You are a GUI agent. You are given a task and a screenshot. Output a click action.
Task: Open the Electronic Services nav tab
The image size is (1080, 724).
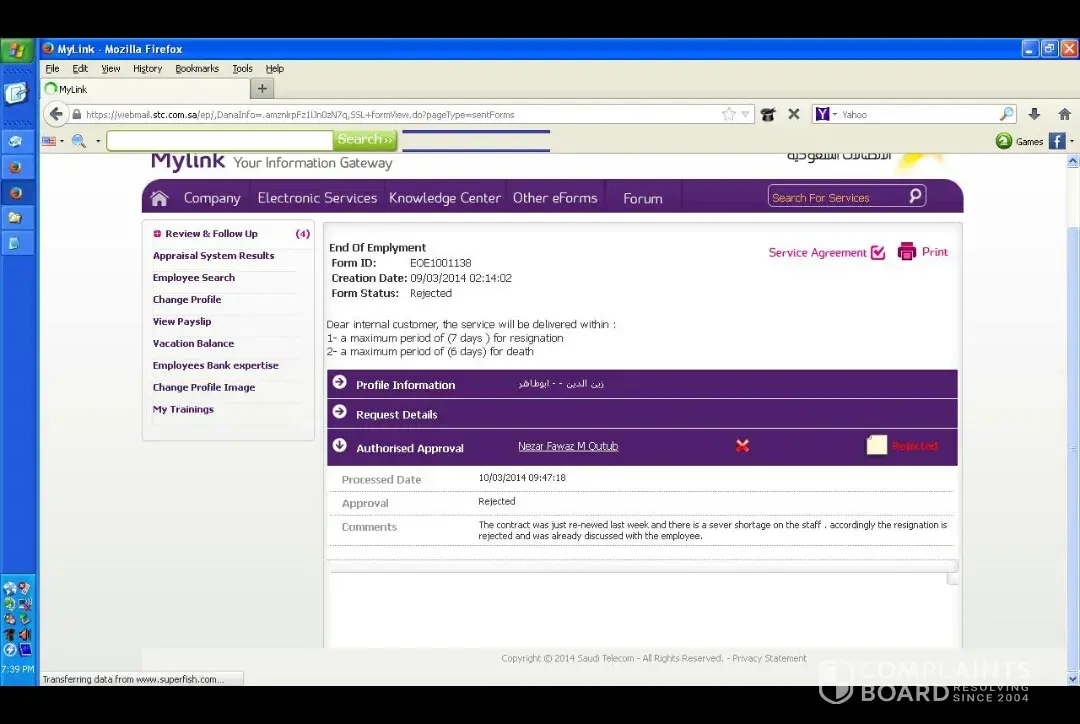[x=317, y=198]
